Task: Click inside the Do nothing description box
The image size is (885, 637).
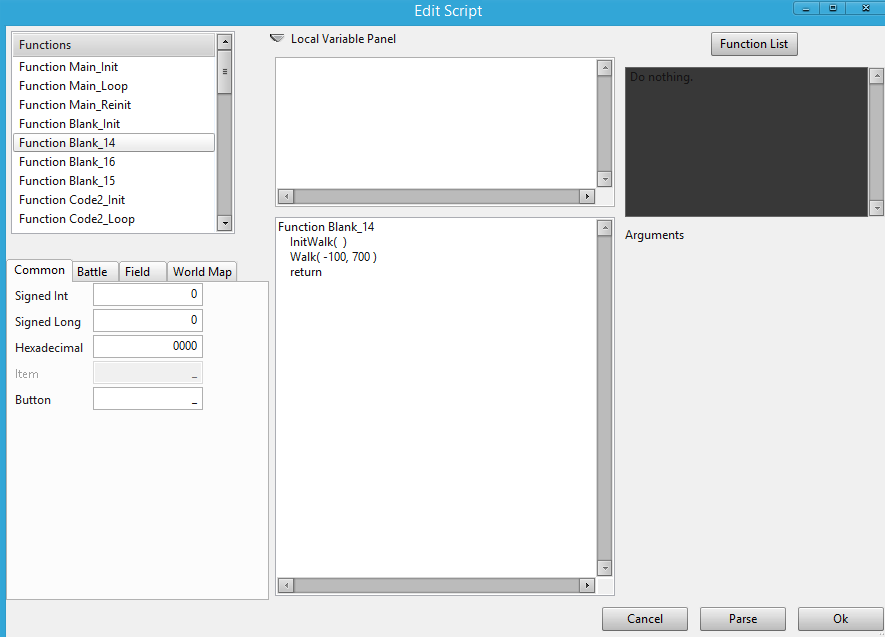Action: coord(746,142)
